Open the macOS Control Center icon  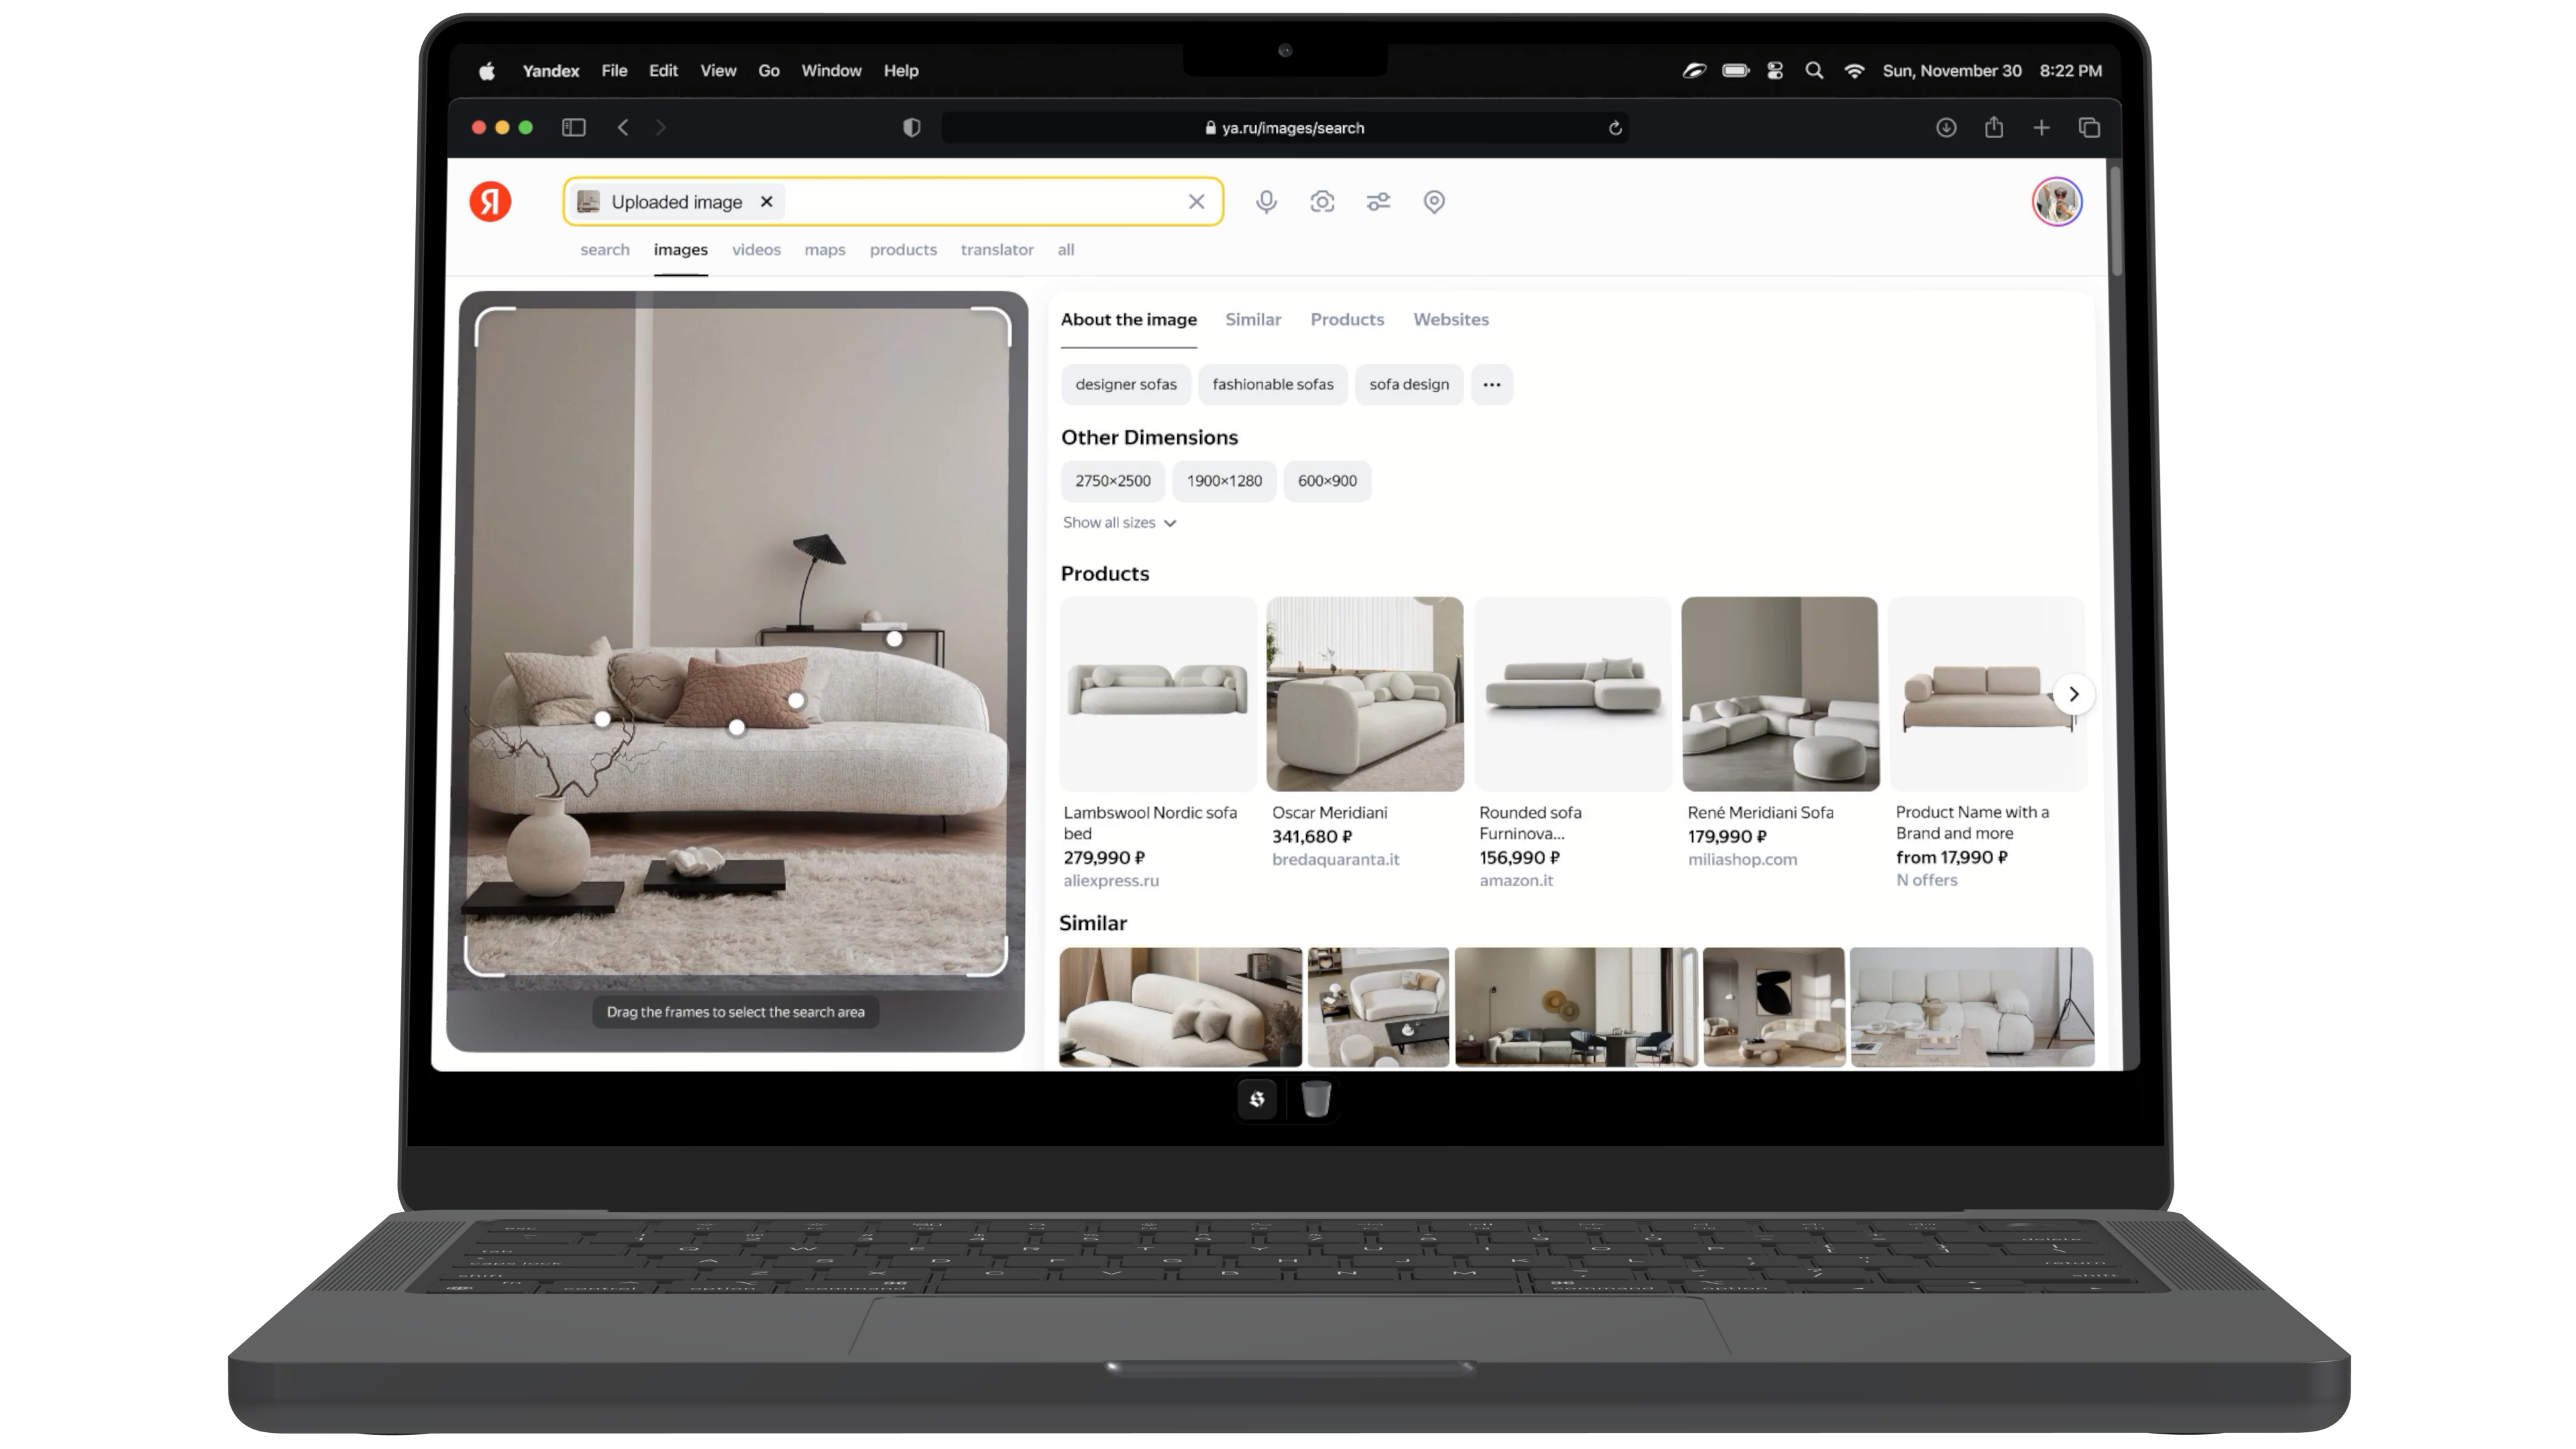tap(1775, 71)
